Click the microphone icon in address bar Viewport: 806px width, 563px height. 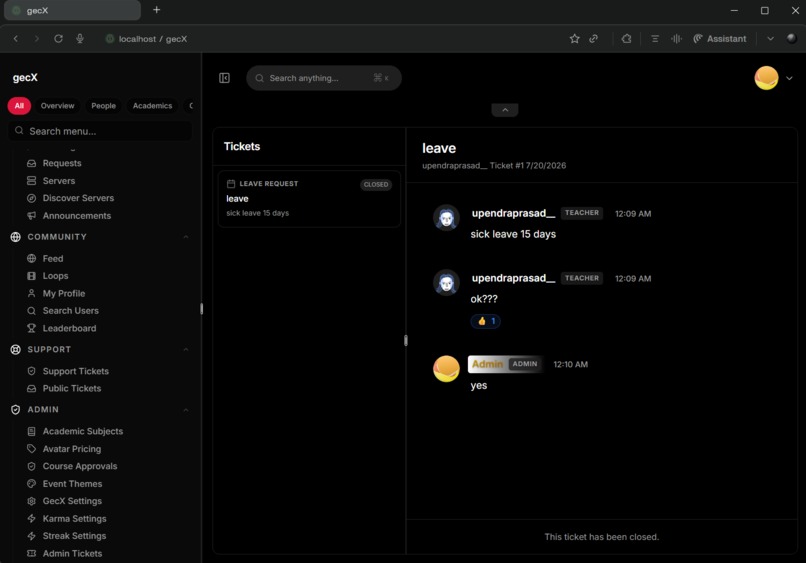80,39
